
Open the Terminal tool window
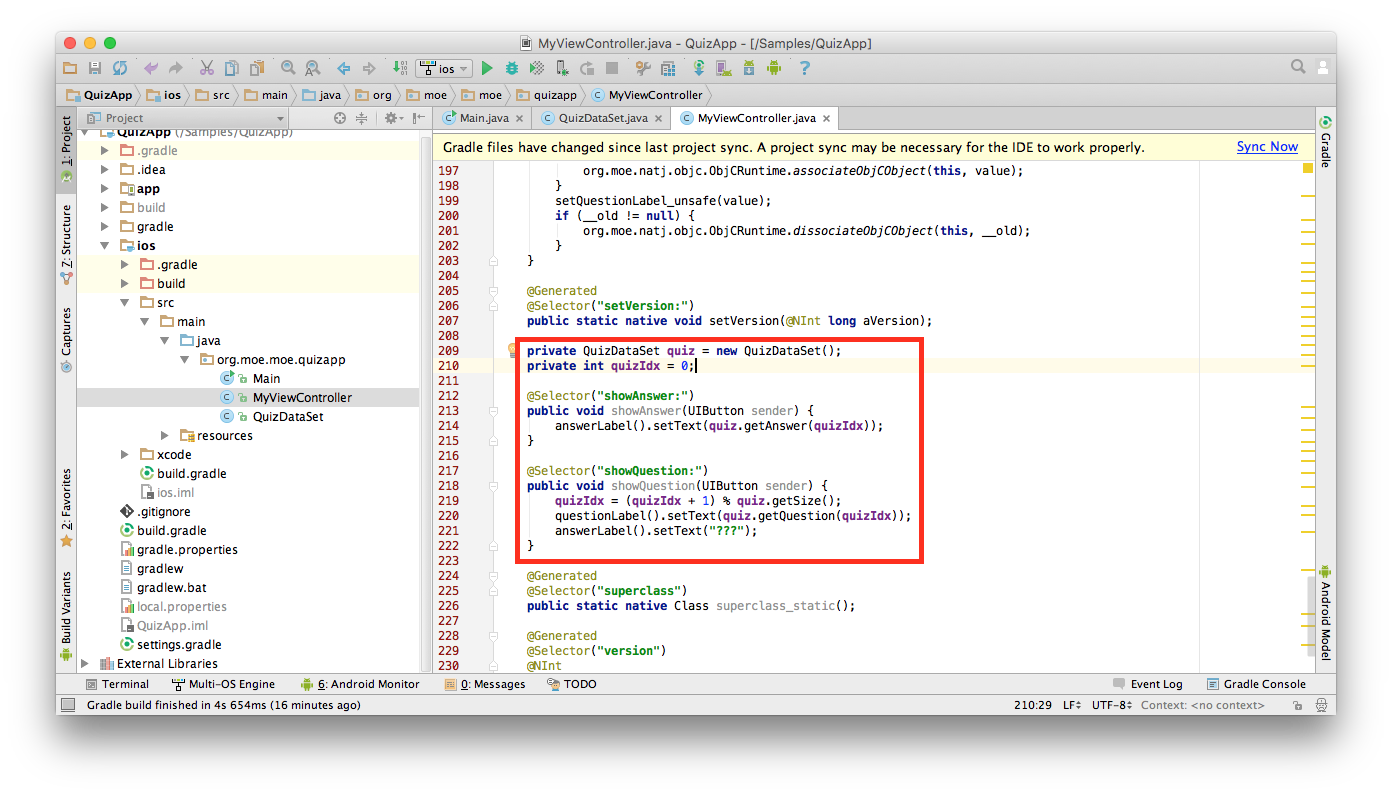pyautogui.click(x=117, y=684)
